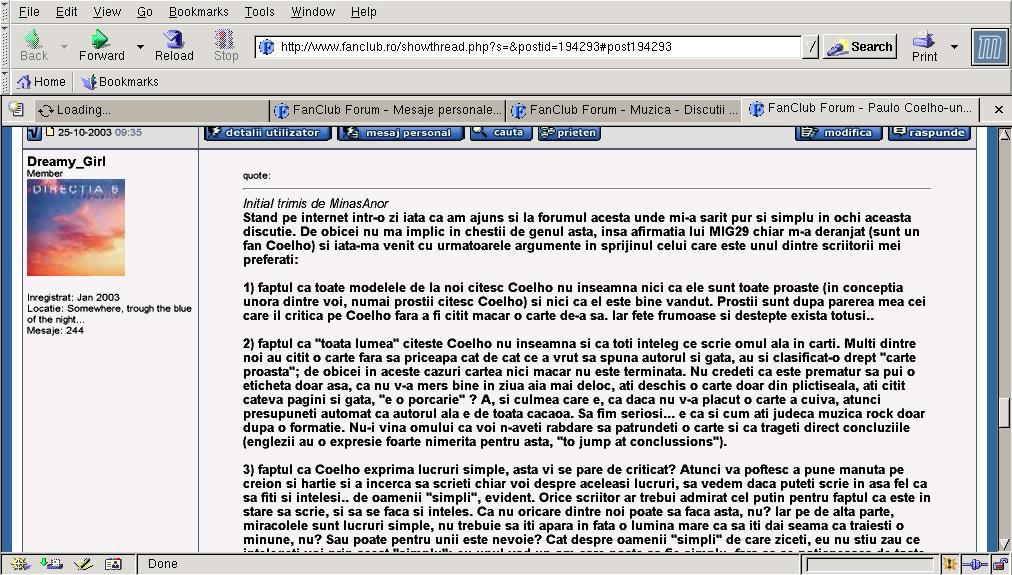Open the Help menu
This screenshot has width=1012, height=575.
(363, 12)
